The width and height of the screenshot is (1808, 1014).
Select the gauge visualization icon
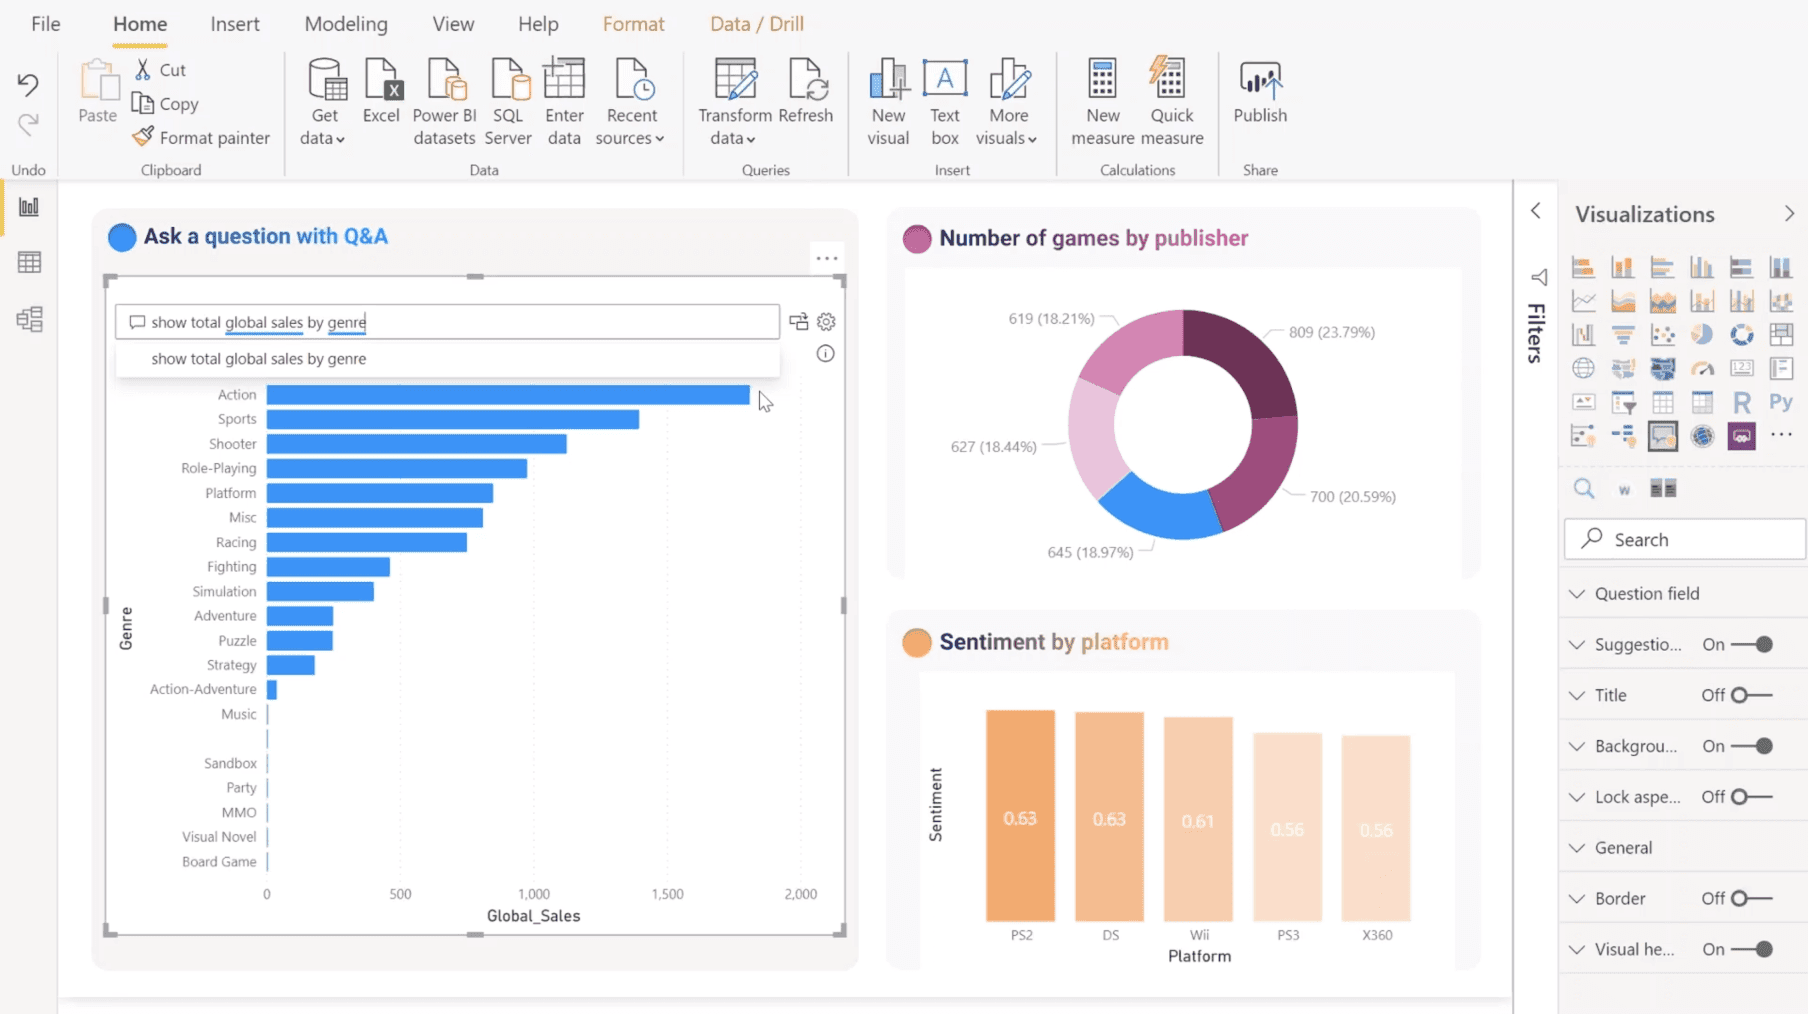[1703, 368]
